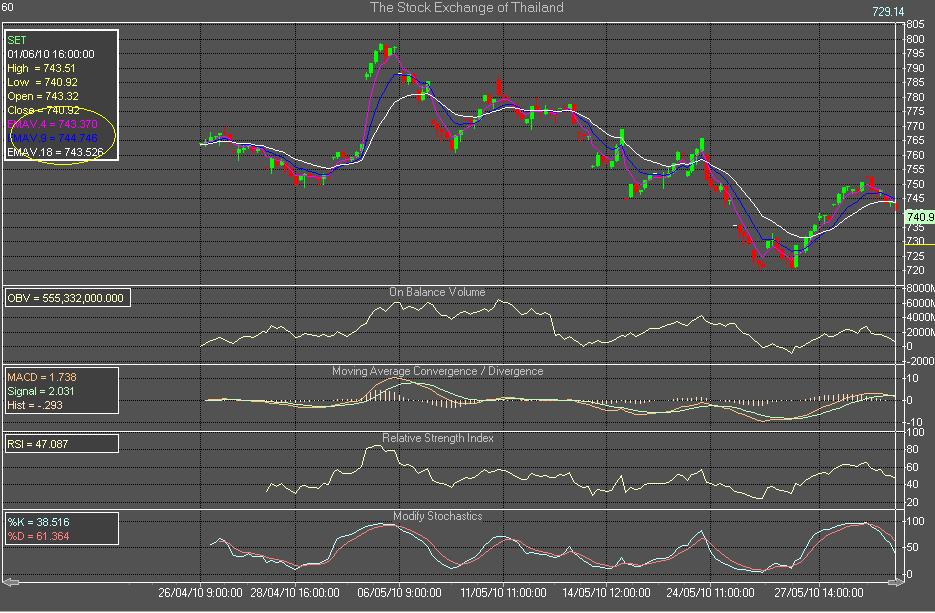Screen dimensions: 935x613
Task: Select the OBV = 555,332,000.000 readout
Action: [x=66, y=298]
